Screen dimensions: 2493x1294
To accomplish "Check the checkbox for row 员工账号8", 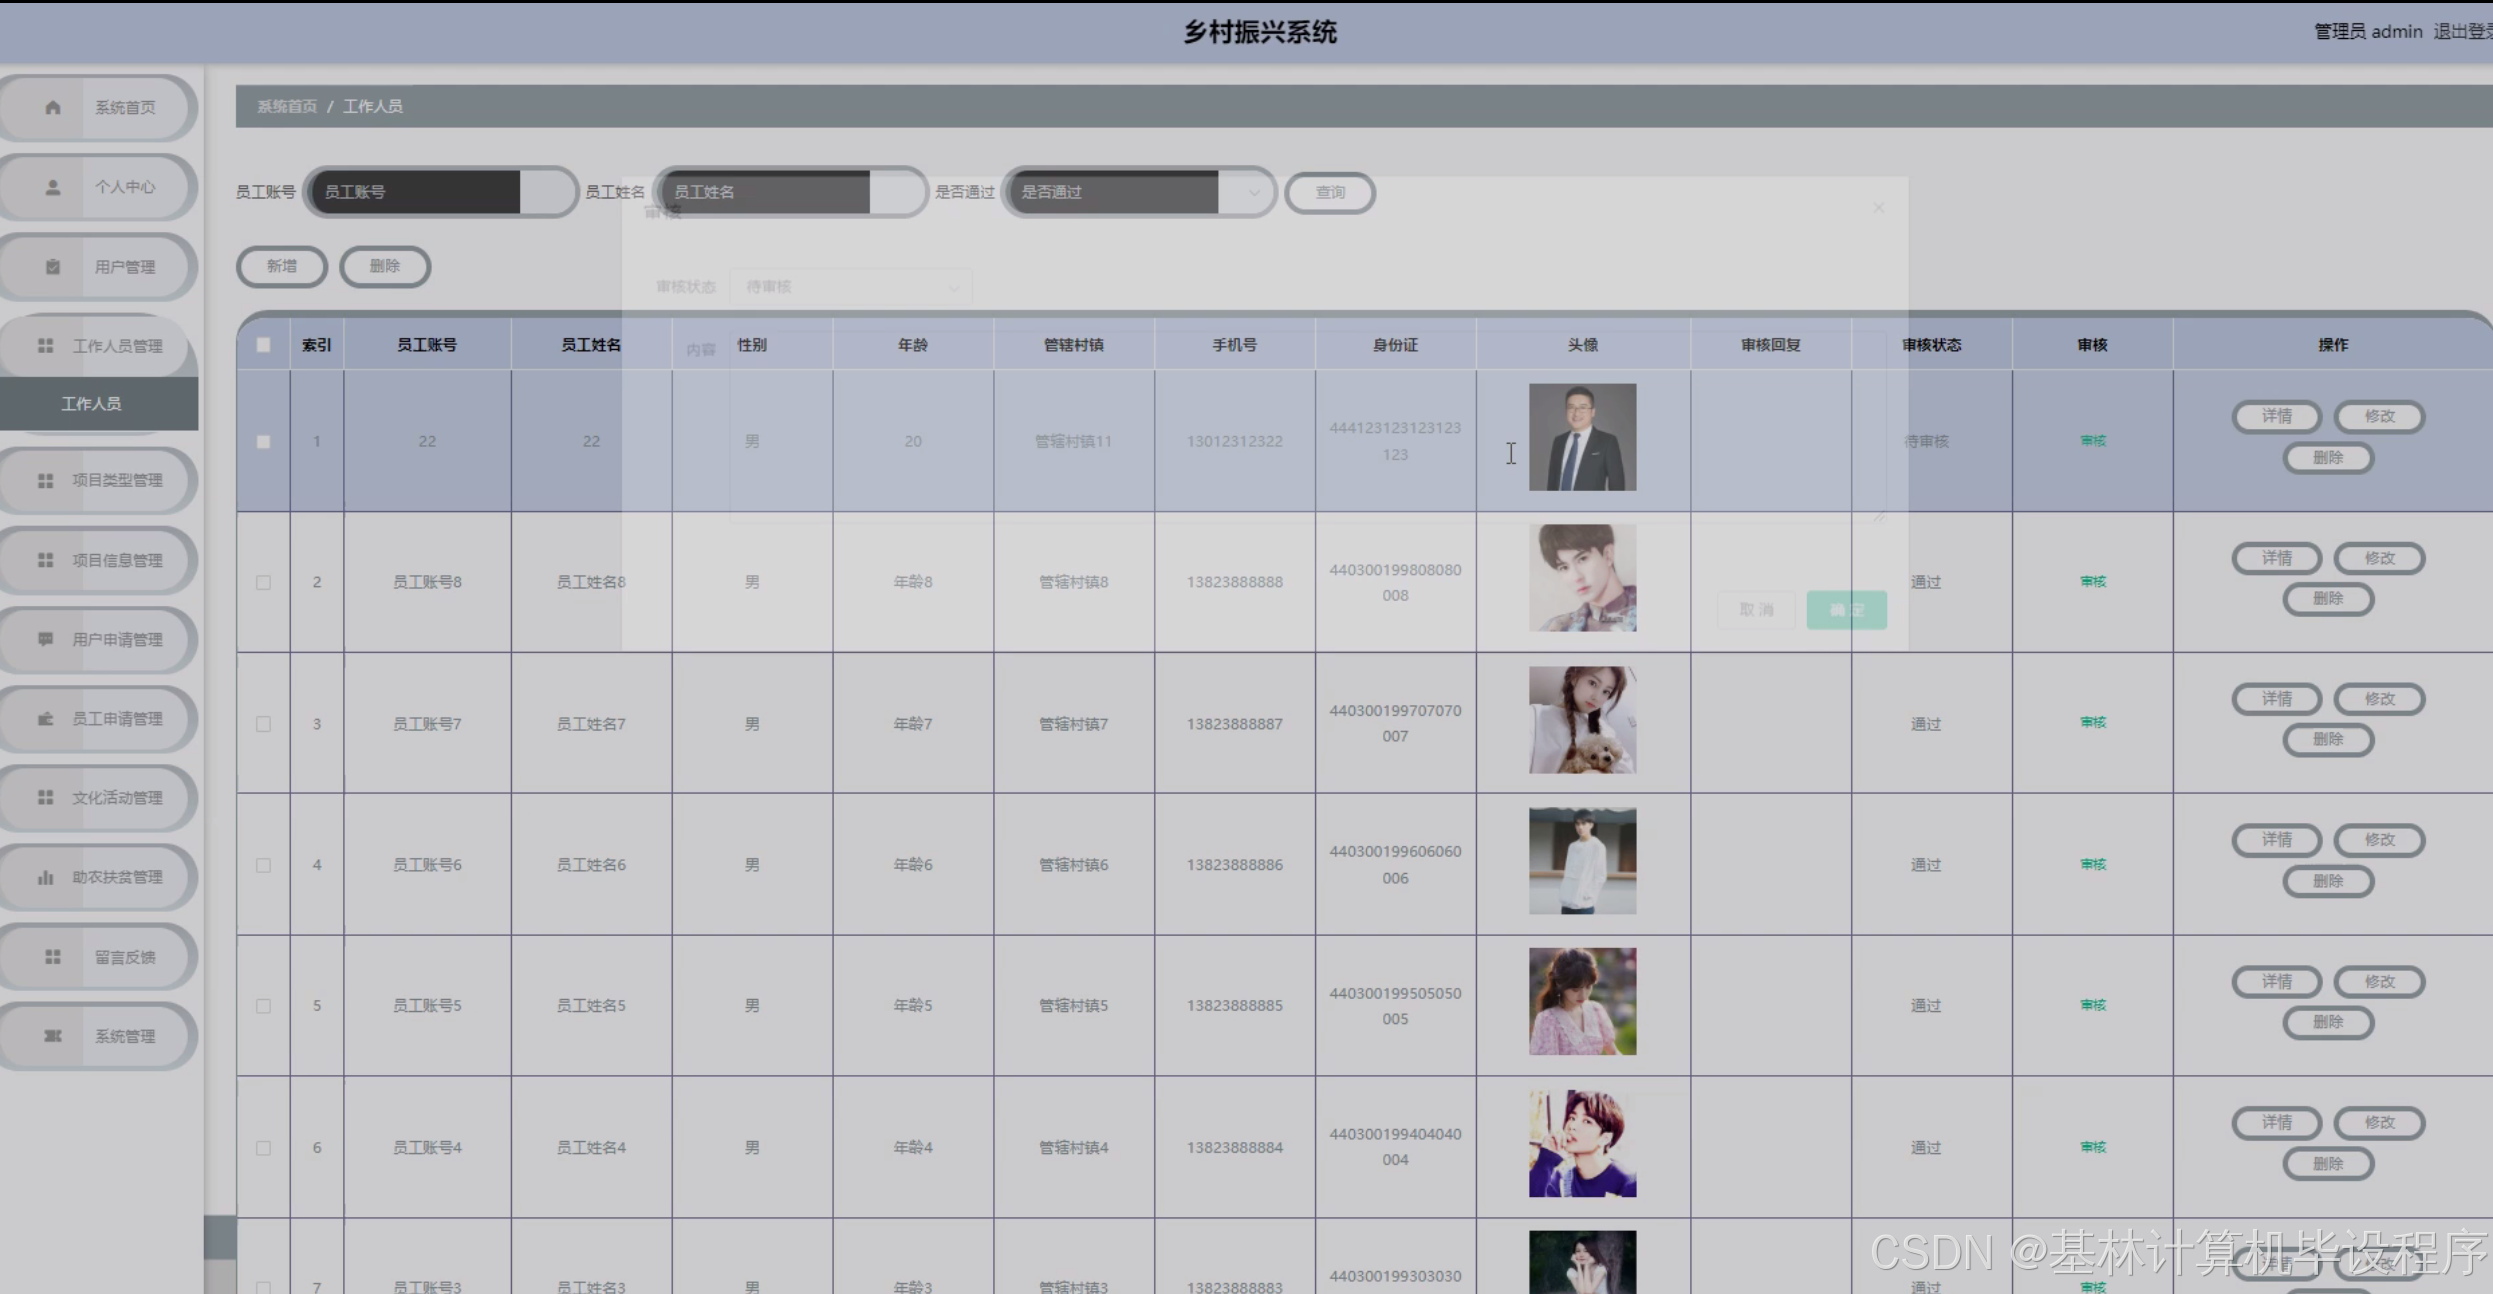I will [x=263, y=582].
